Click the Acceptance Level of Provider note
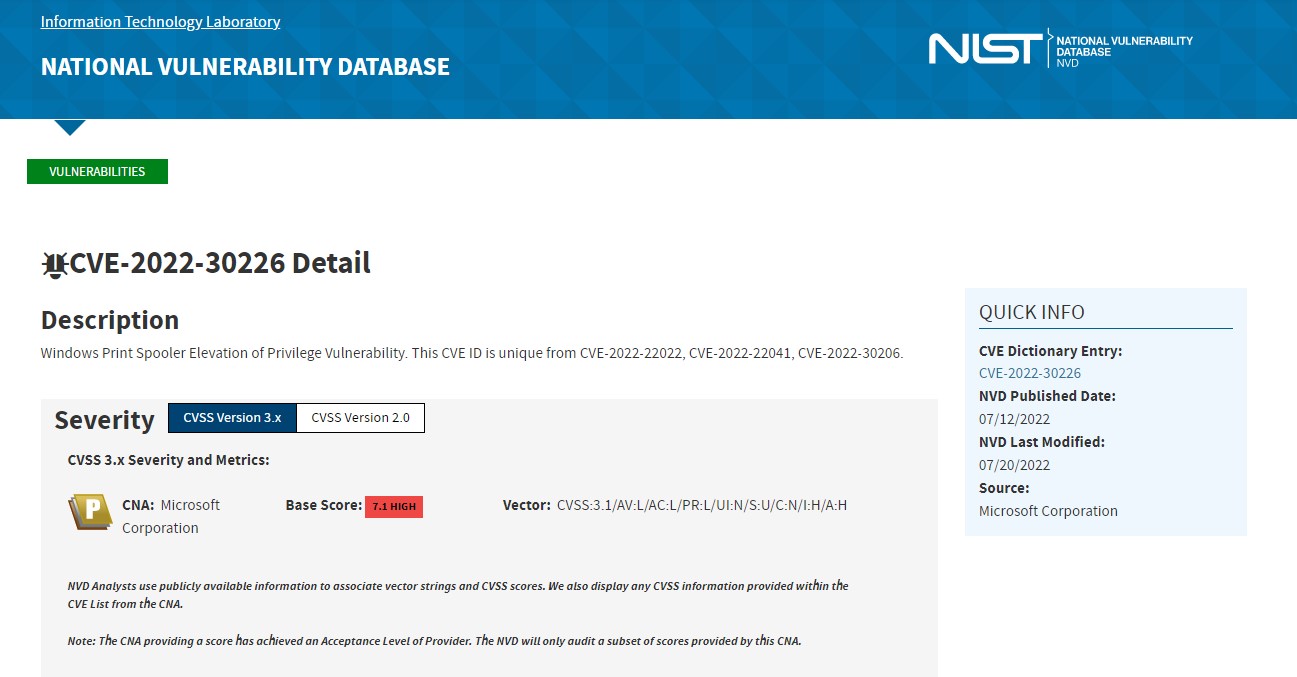The width and height of the screenshot is (1297, 677). [x=435, y=641]
